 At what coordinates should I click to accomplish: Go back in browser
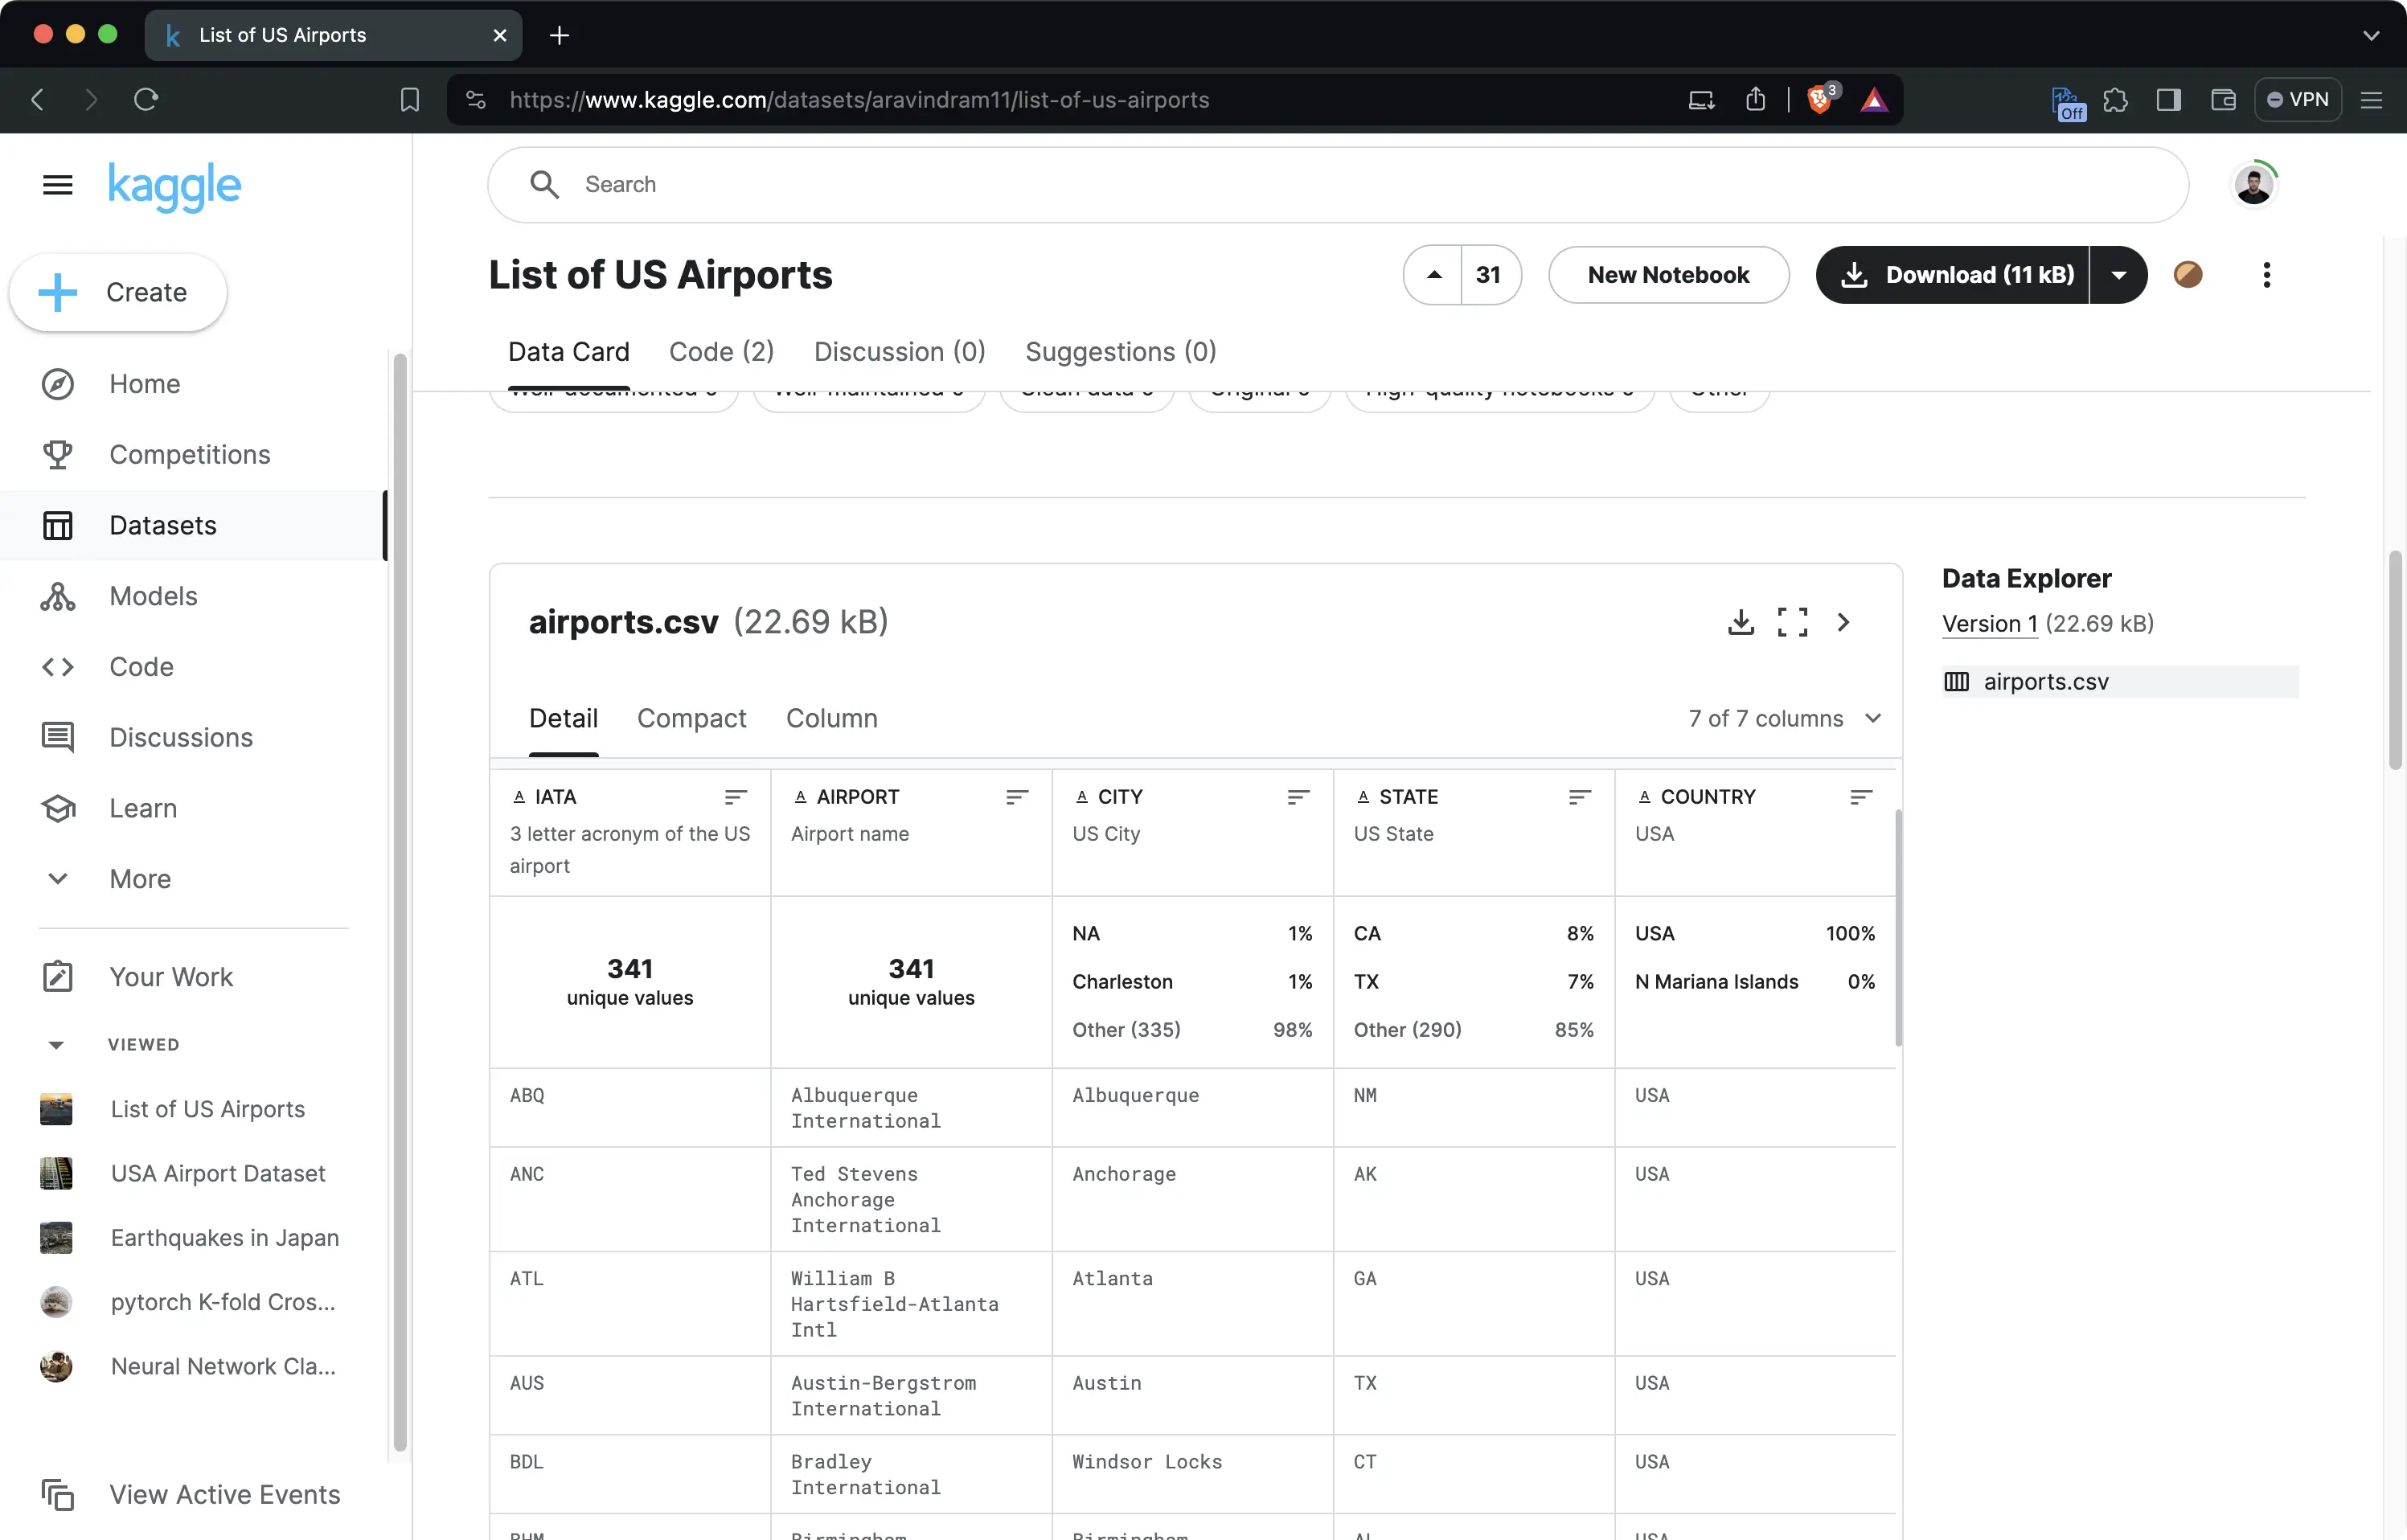coord(38,100)
